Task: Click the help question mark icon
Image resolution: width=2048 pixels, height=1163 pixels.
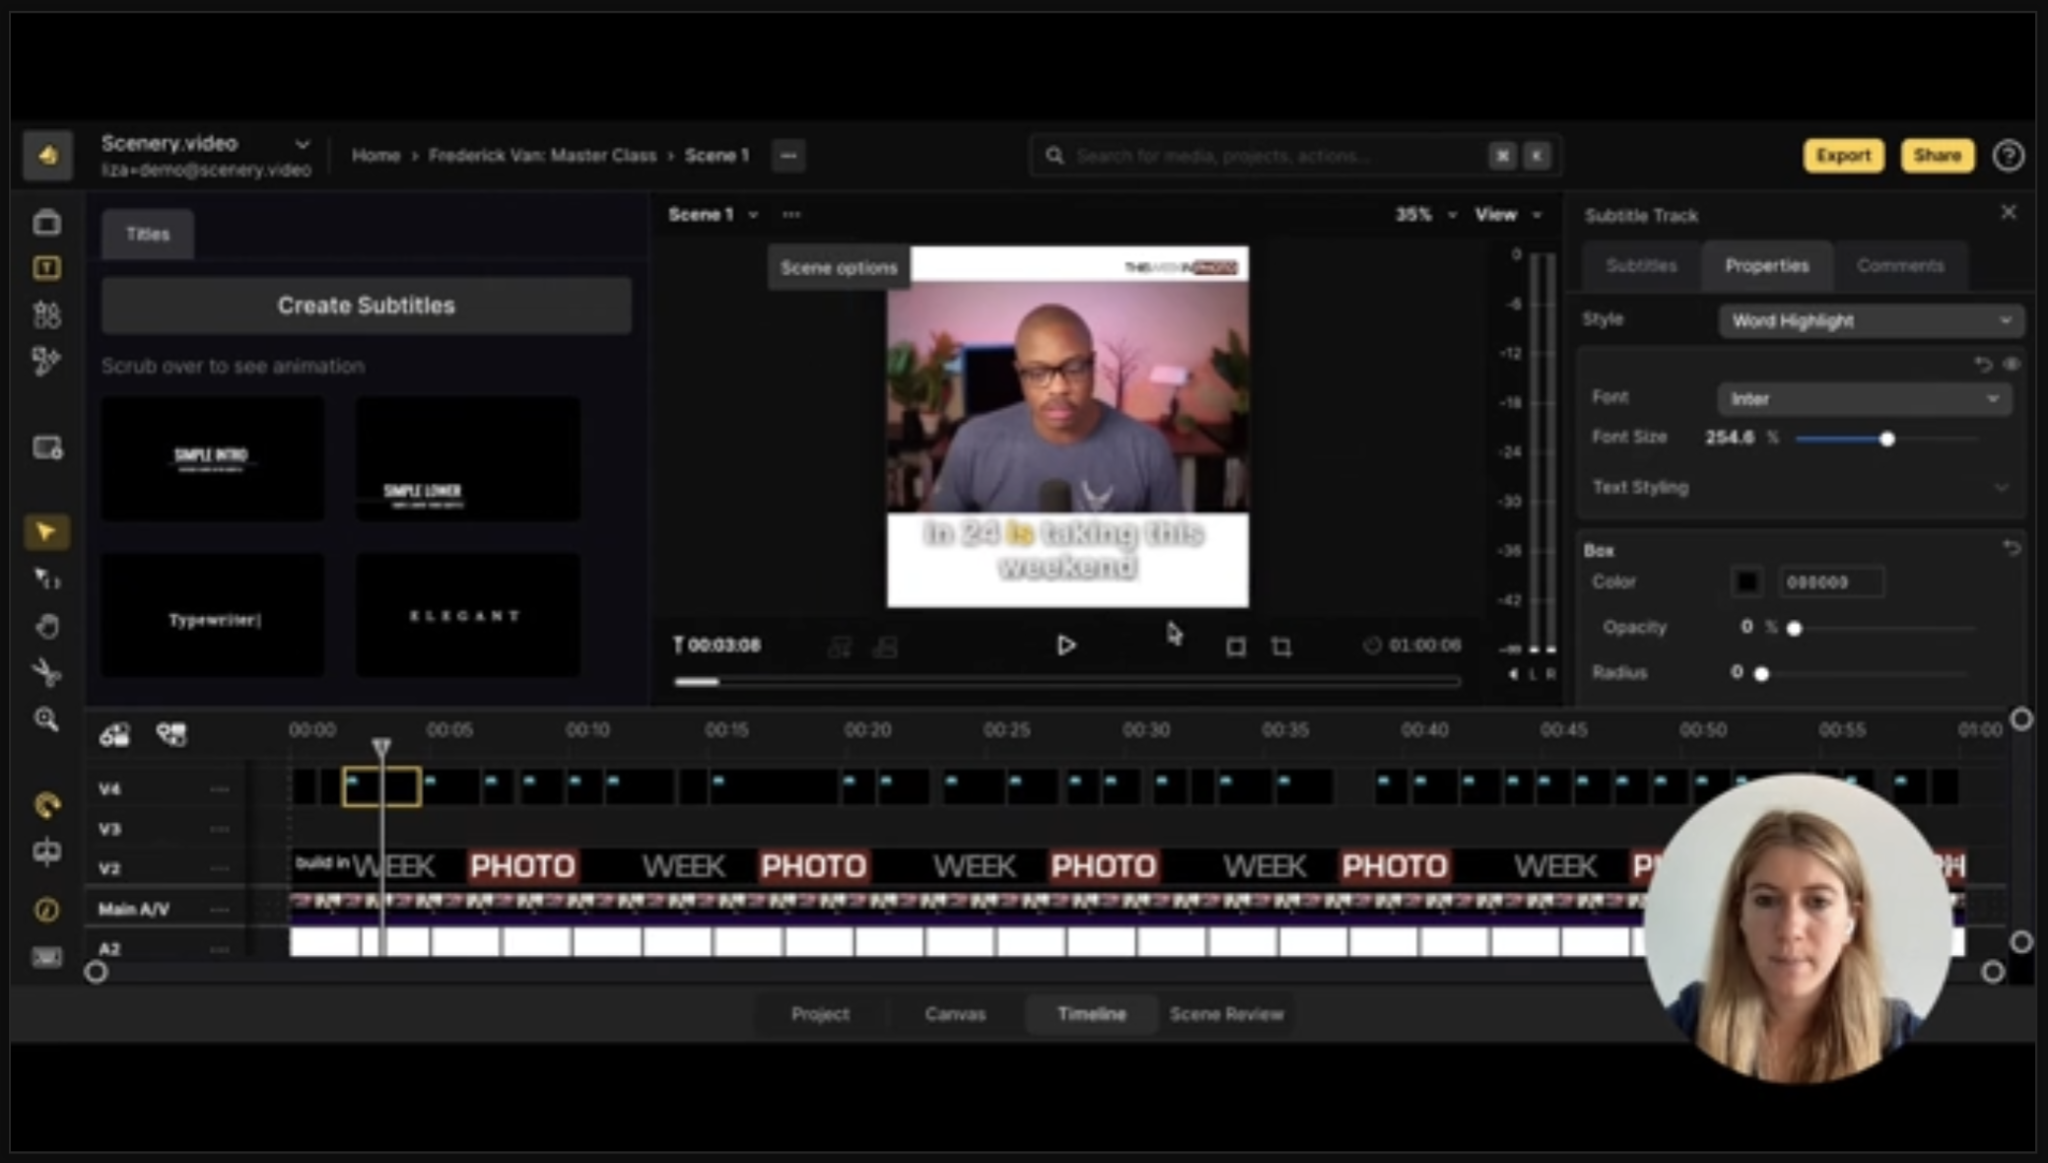Action: (2008, 156)
